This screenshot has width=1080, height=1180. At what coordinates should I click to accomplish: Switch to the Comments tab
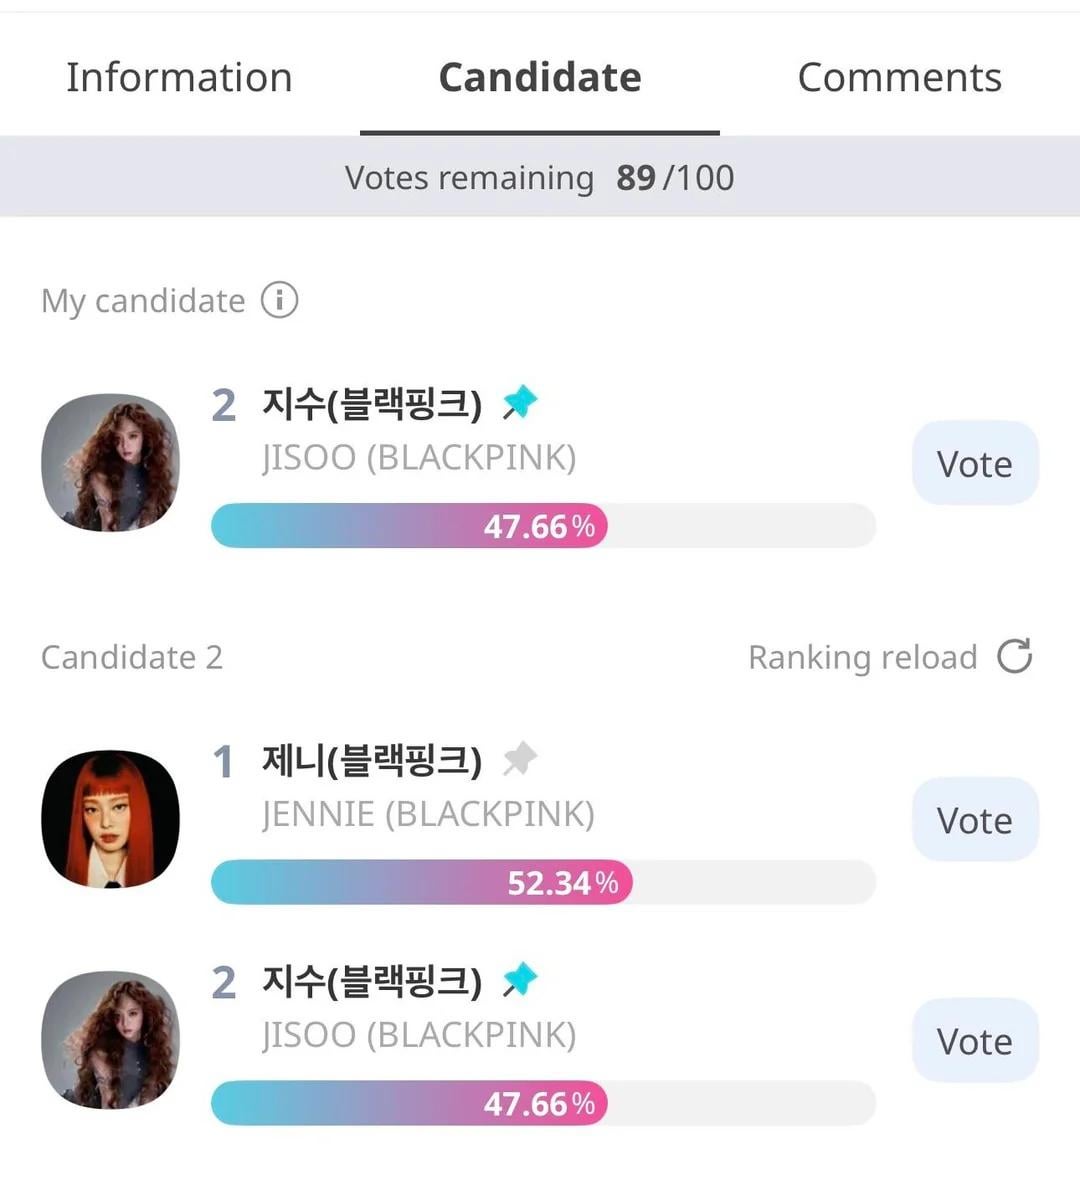tap(899, 78)
